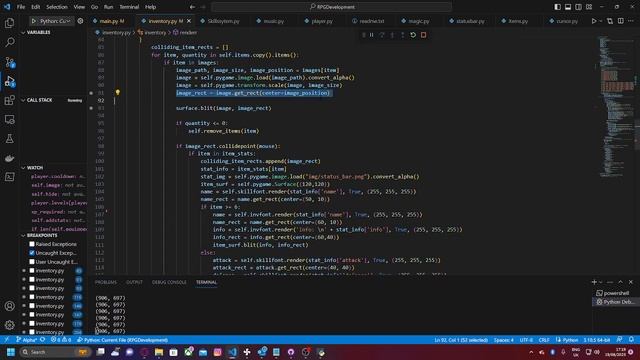Click the notifications bell in status bar
Screen dimensions: 640x360
click(x=631, y=340)
